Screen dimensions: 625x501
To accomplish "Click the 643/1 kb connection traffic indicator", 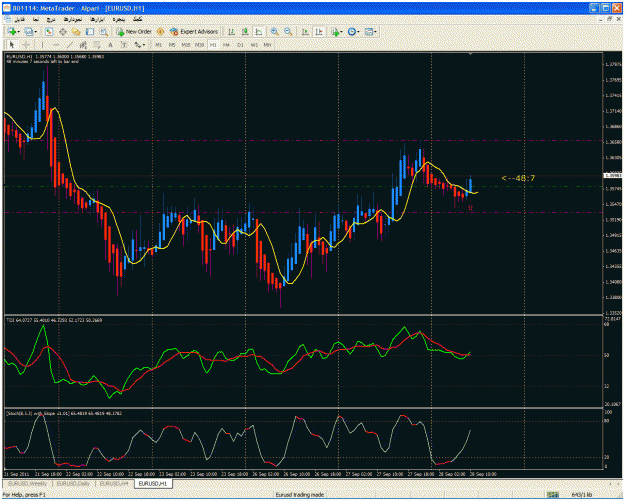I will pyautogui.click(x=582, y=495).
